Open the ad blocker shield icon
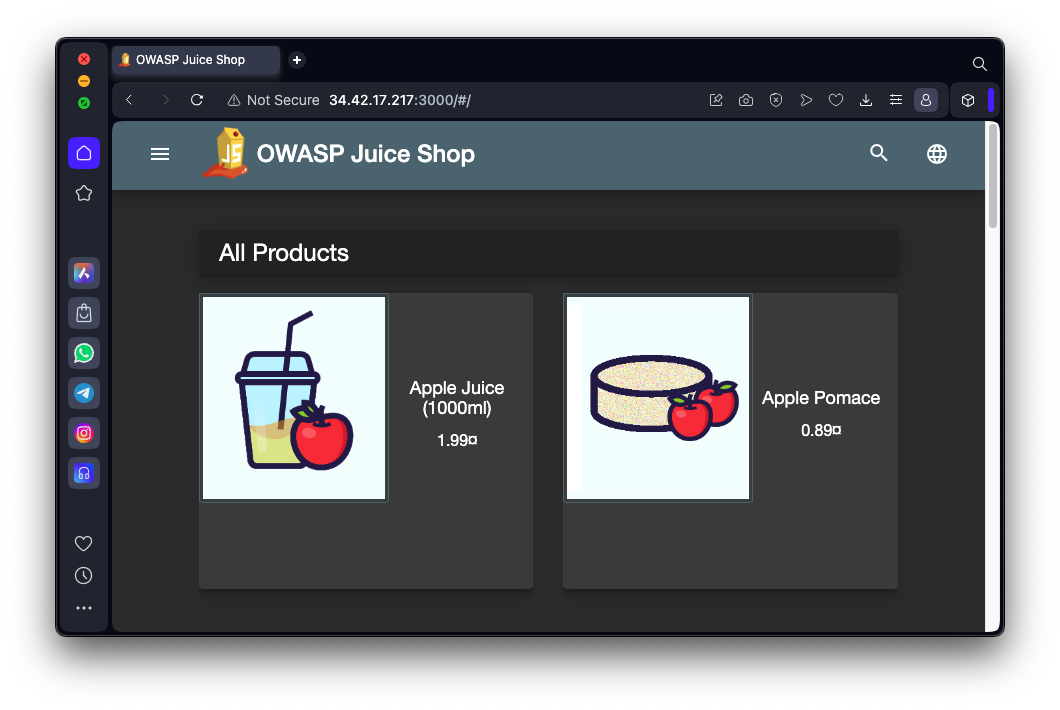 (776, 100)
